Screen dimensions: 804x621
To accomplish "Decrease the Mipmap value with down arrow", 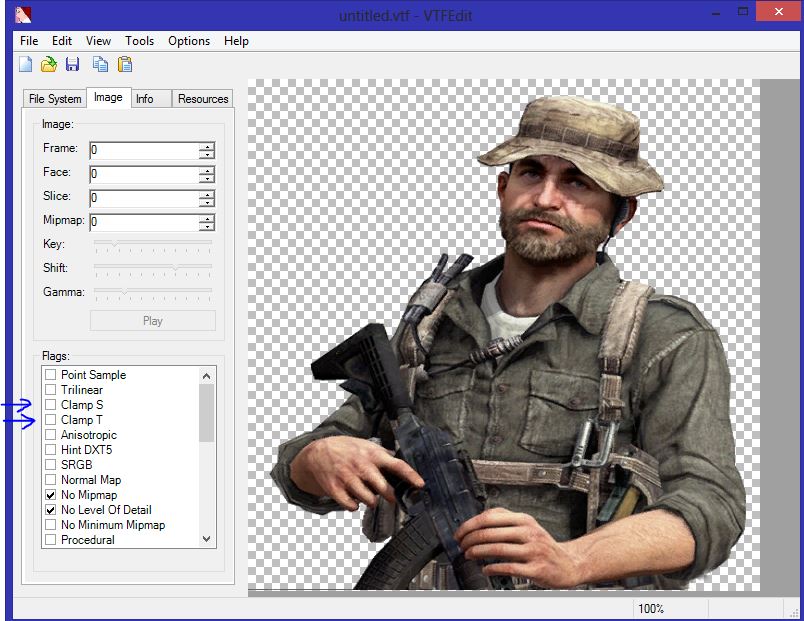I will coord(207,227).
